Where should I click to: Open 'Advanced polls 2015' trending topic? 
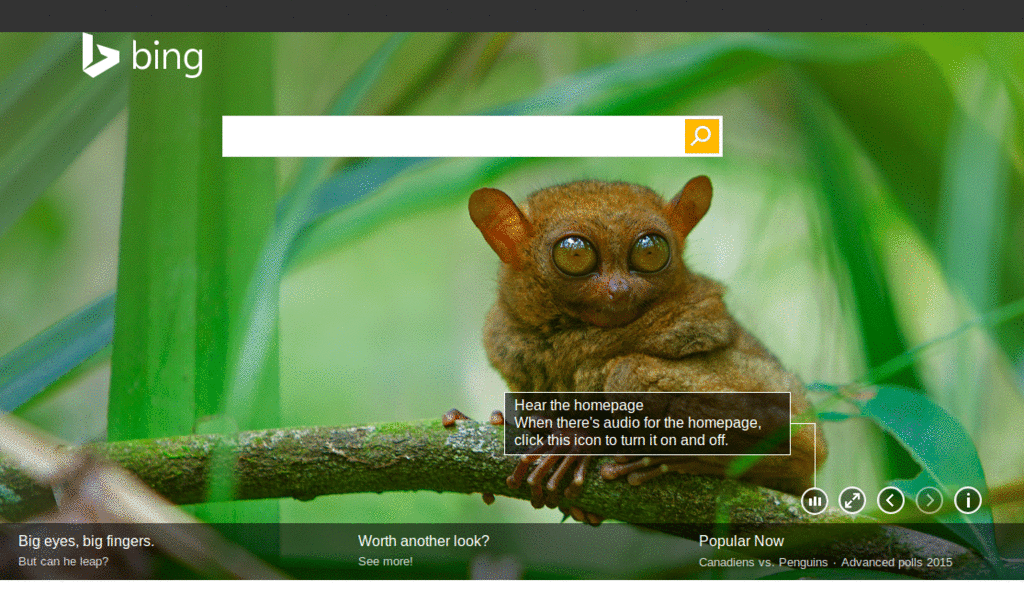click(x=897, y=562)
